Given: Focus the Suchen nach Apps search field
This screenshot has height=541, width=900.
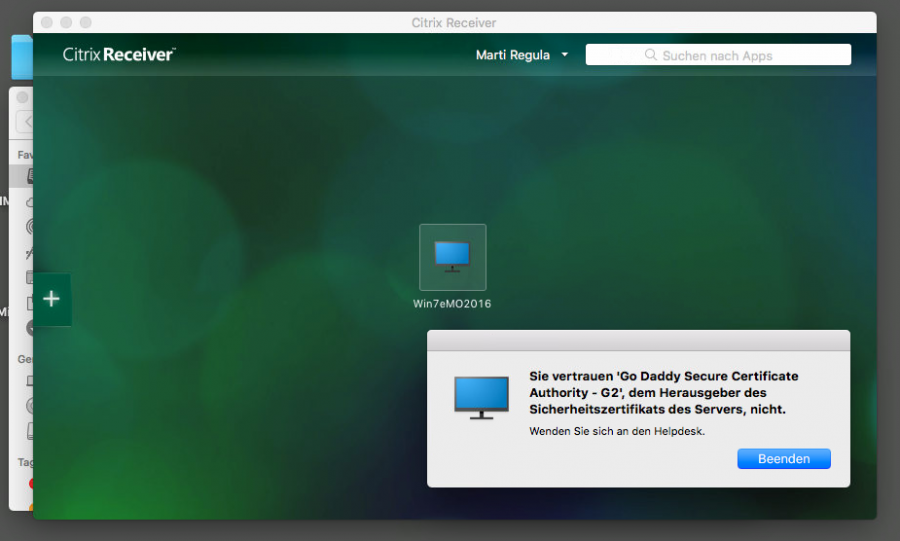Looking at the screenshot, I should click(x=730, y=55).
